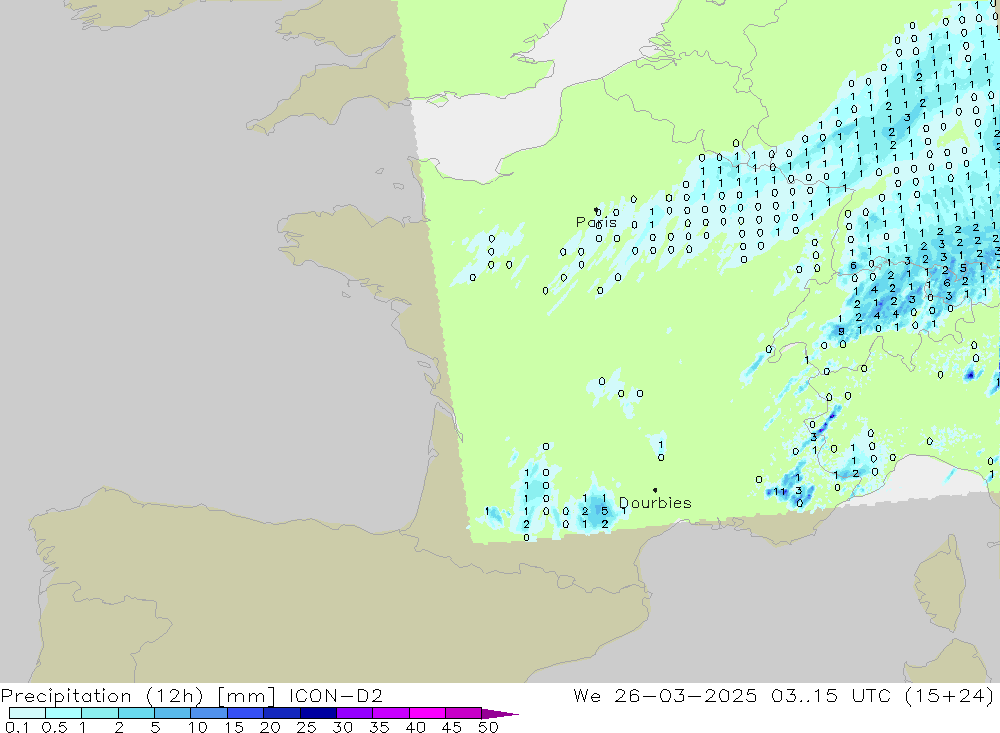This screenshot has width=1000, height=733.
Task: Click the legend label "0.5"
Action: (x=54, y=727)
